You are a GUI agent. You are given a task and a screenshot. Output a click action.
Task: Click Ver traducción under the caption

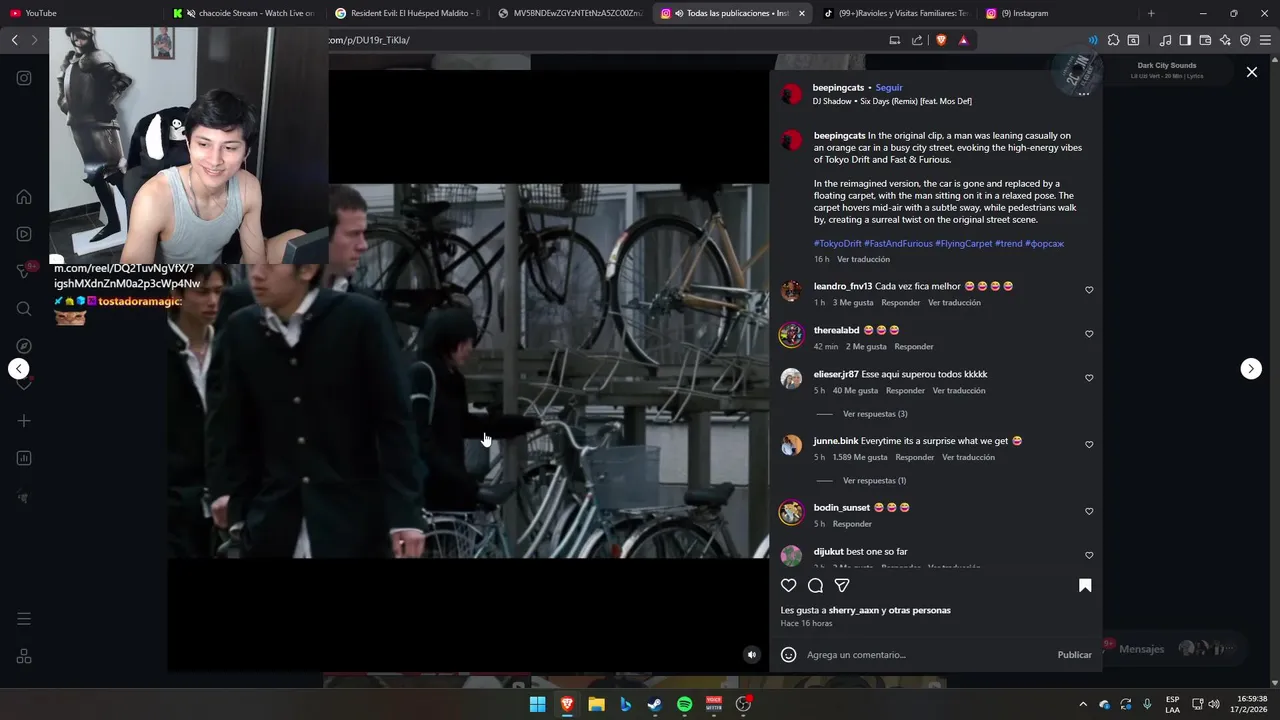863,259
